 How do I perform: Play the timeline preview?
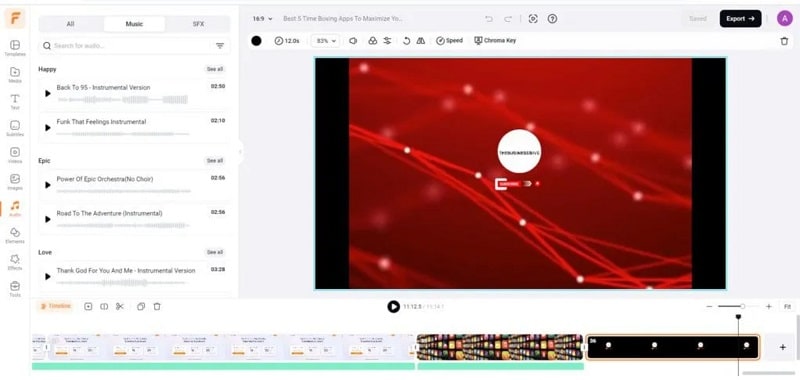click(x=393, y=307)
